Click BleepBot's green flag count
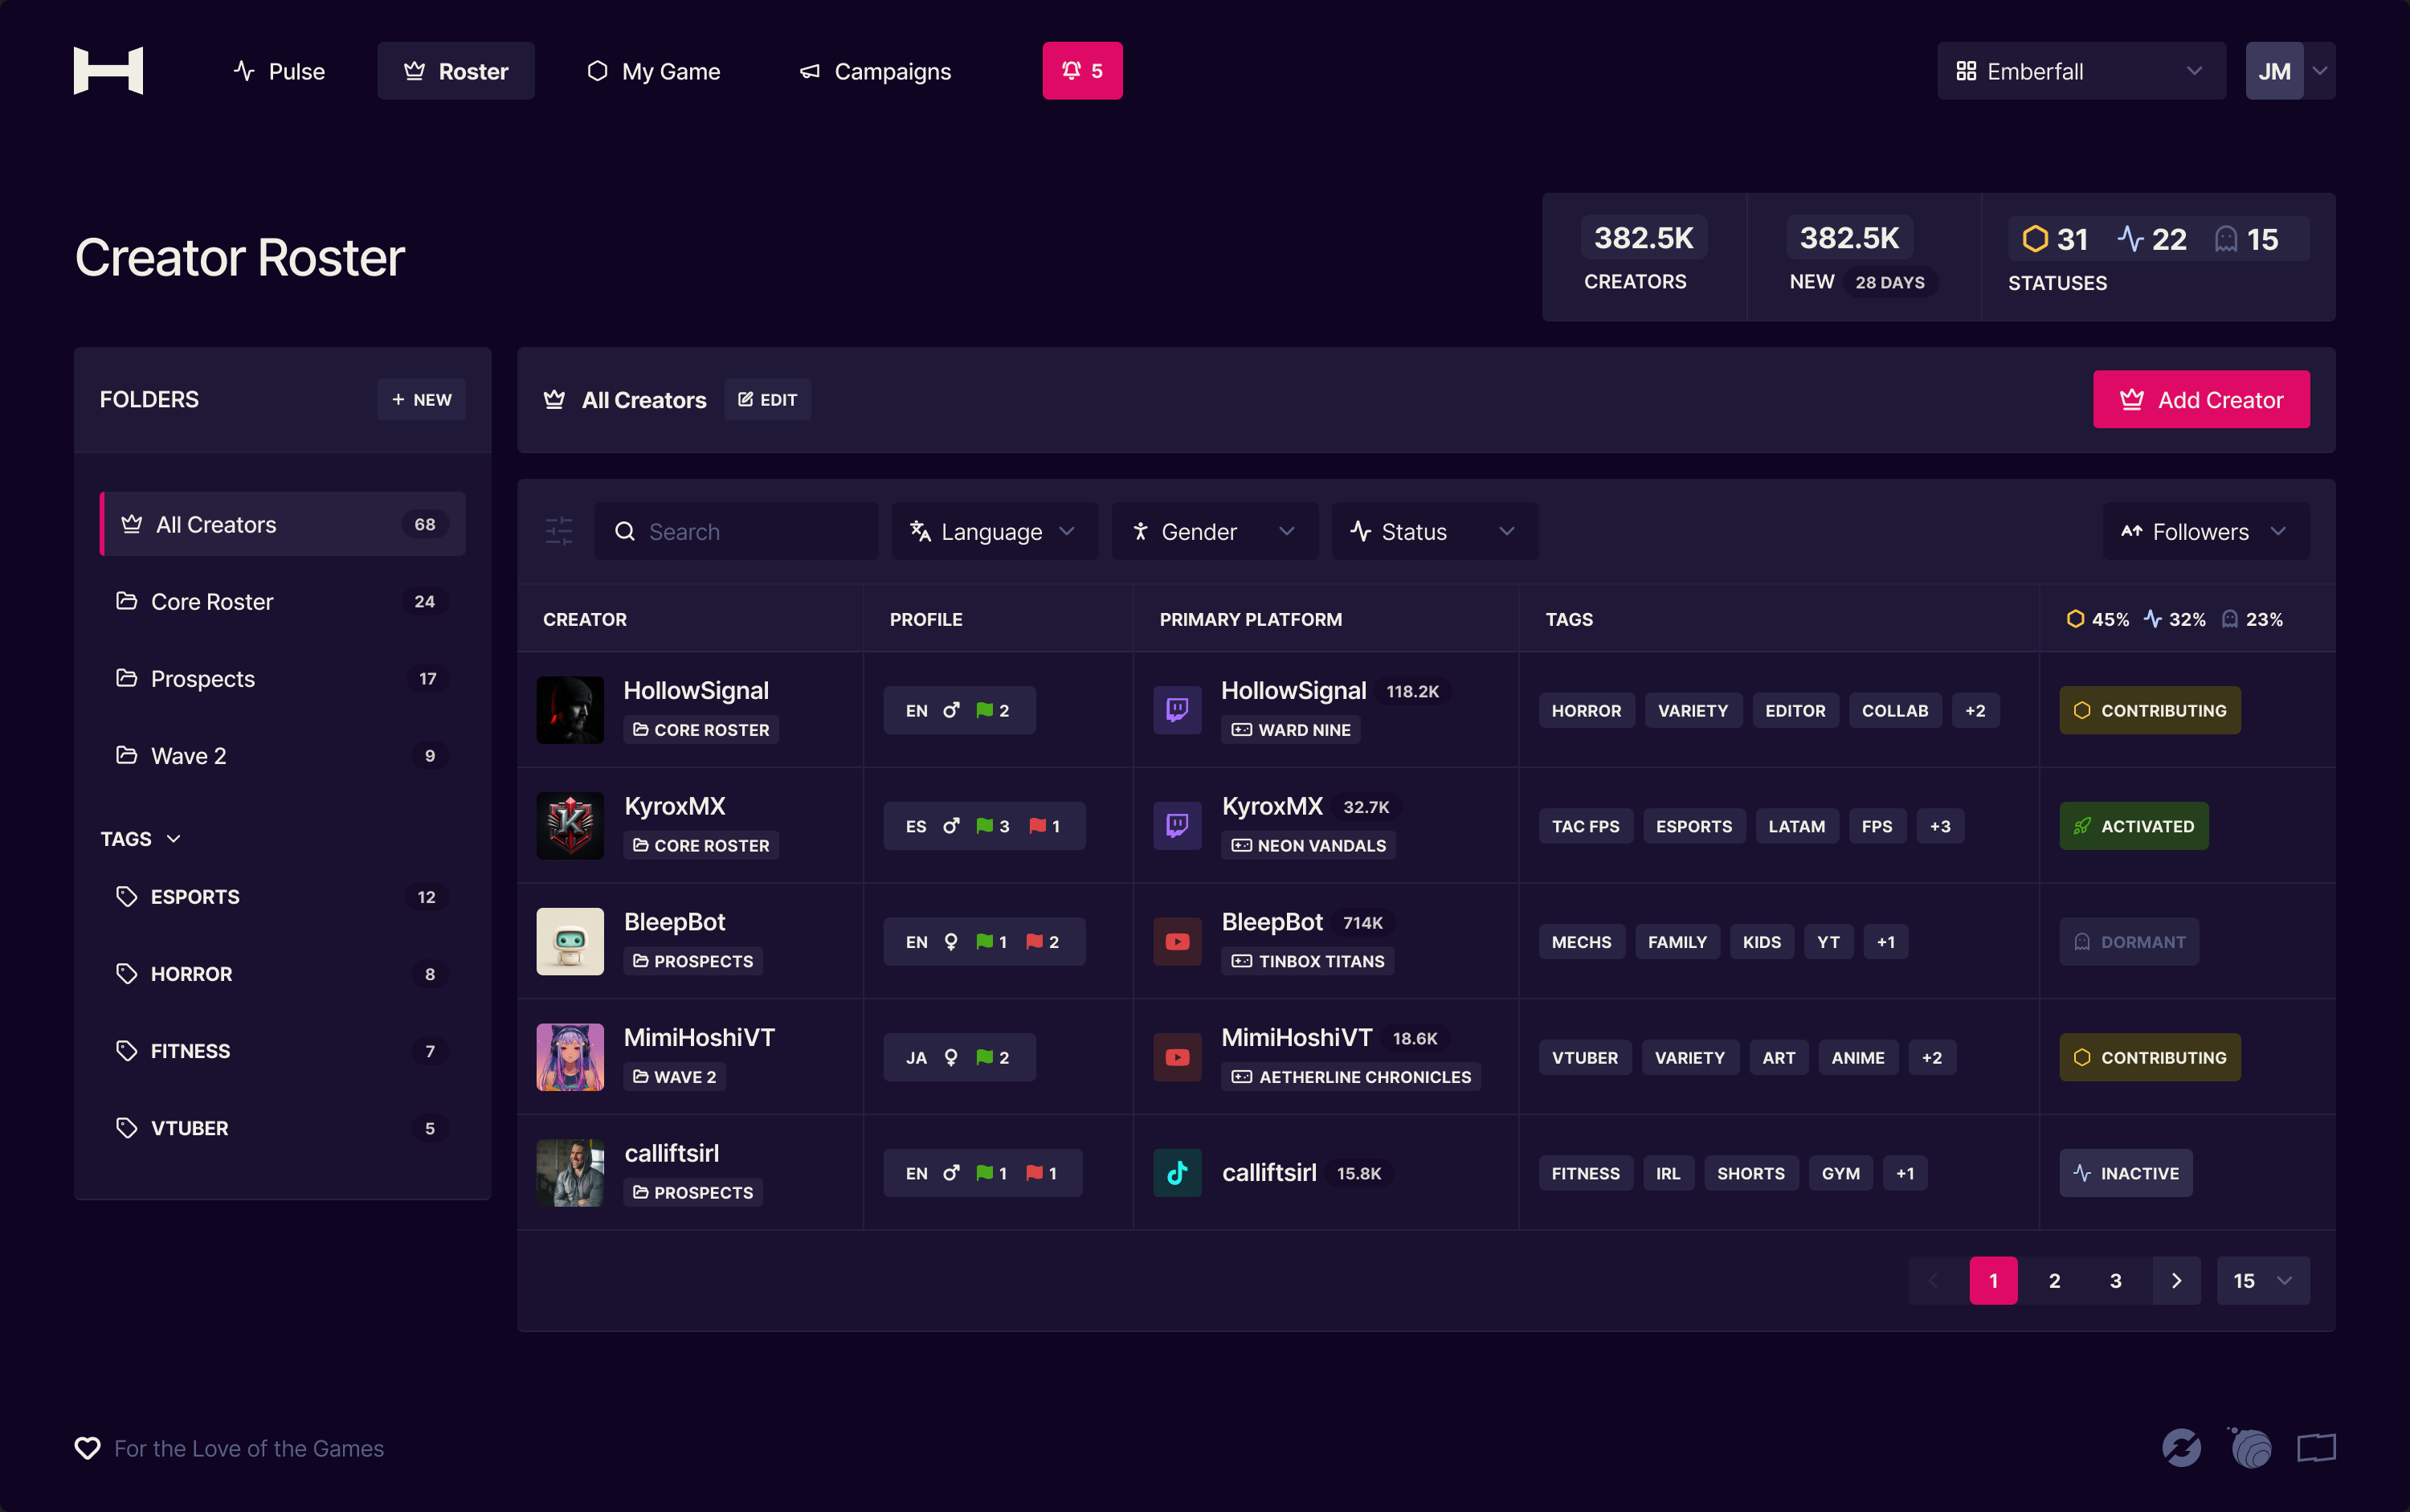Screen dimensions: 2410x1512 pyautogui.click(x=991, y=942)
